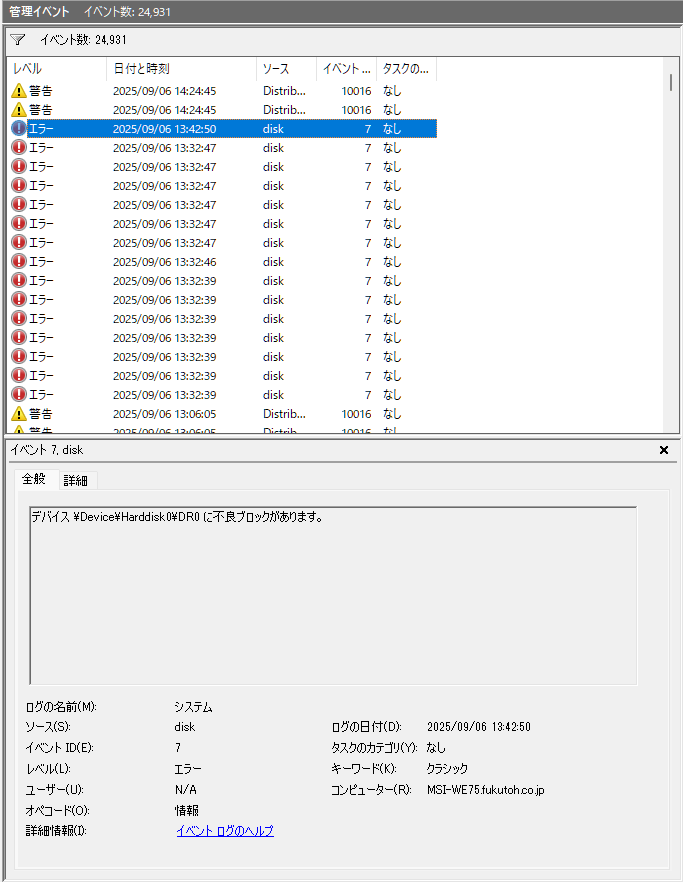Click the イベント ID column header

(346, 69)
